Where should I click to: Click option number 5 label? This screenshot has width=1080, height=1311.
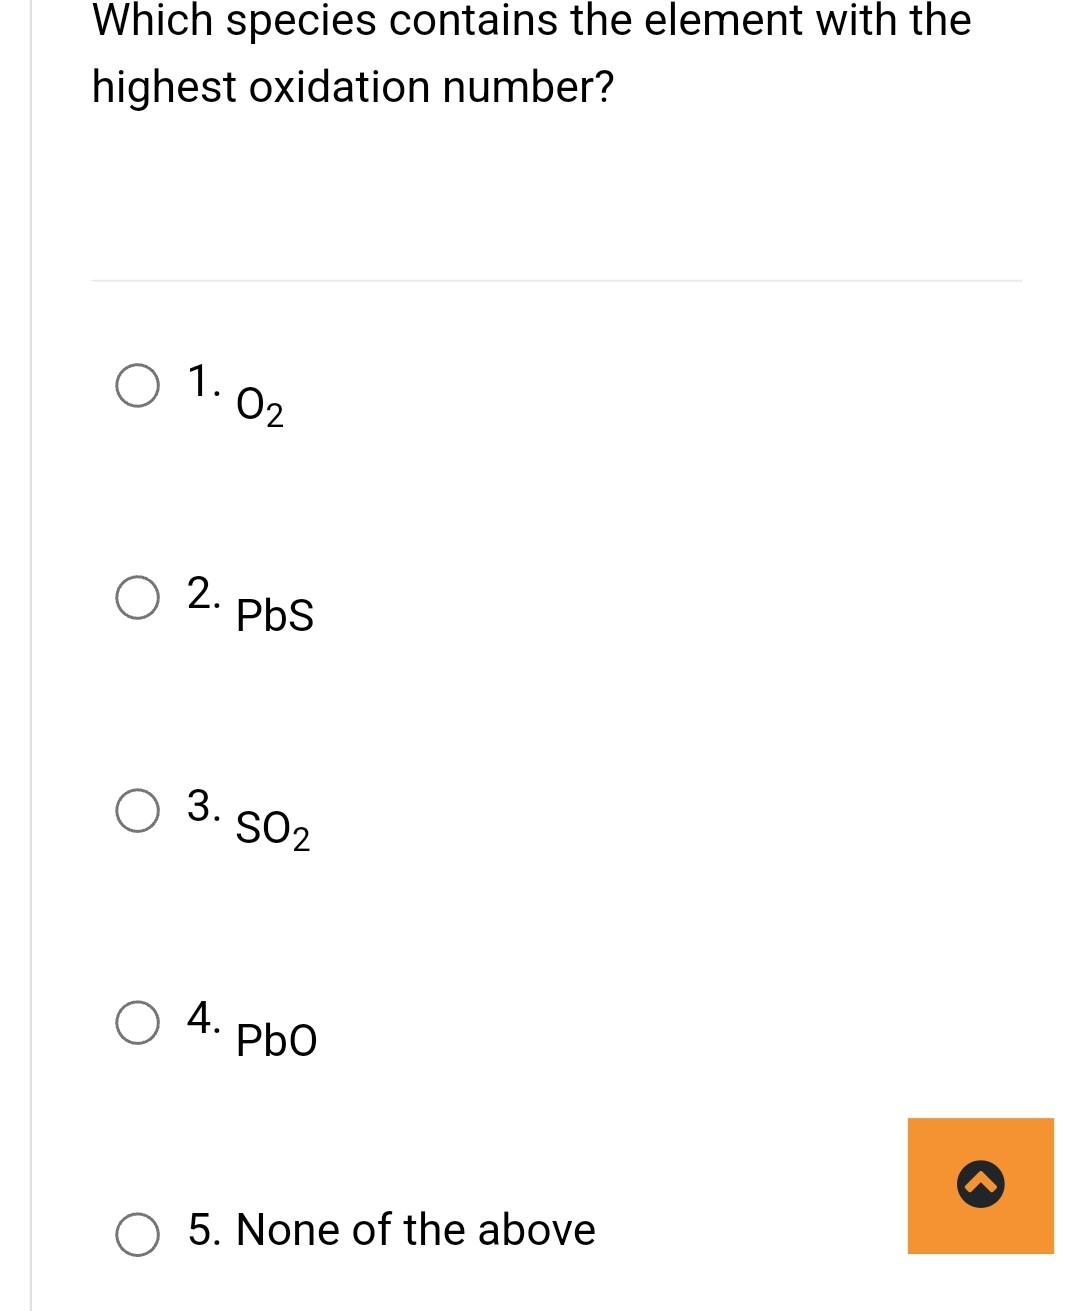tap(205, 1230)
